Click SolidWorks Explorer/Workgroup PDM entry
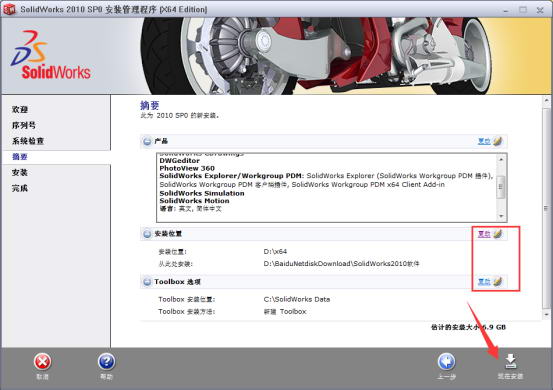The height and width of the screenshot is (390, 553). (231, 176)
